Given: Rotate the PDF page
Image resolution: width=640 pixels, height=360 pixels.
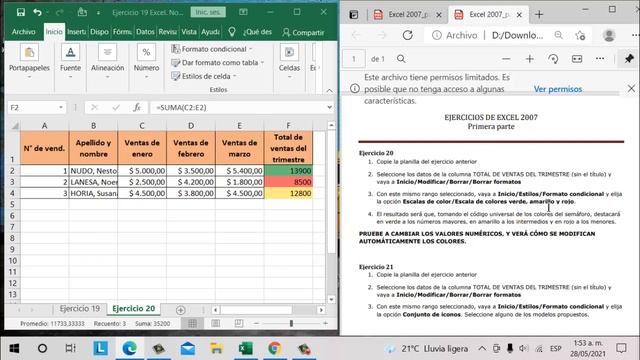Looking at the screenshot, I should pyautogui.click(x=553, y=59).
